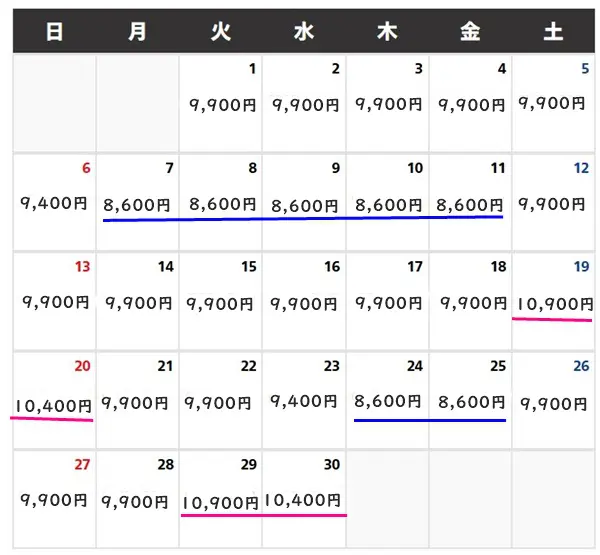Select day 16 priced 9,900円
600x555 pixels.
click(x=304, y=301)
